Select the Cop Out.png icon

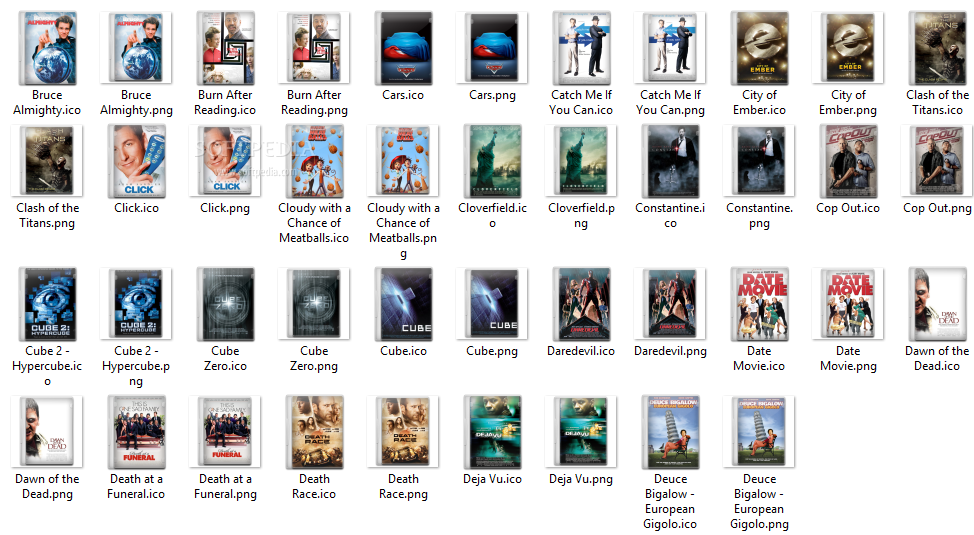click(937, 161)
